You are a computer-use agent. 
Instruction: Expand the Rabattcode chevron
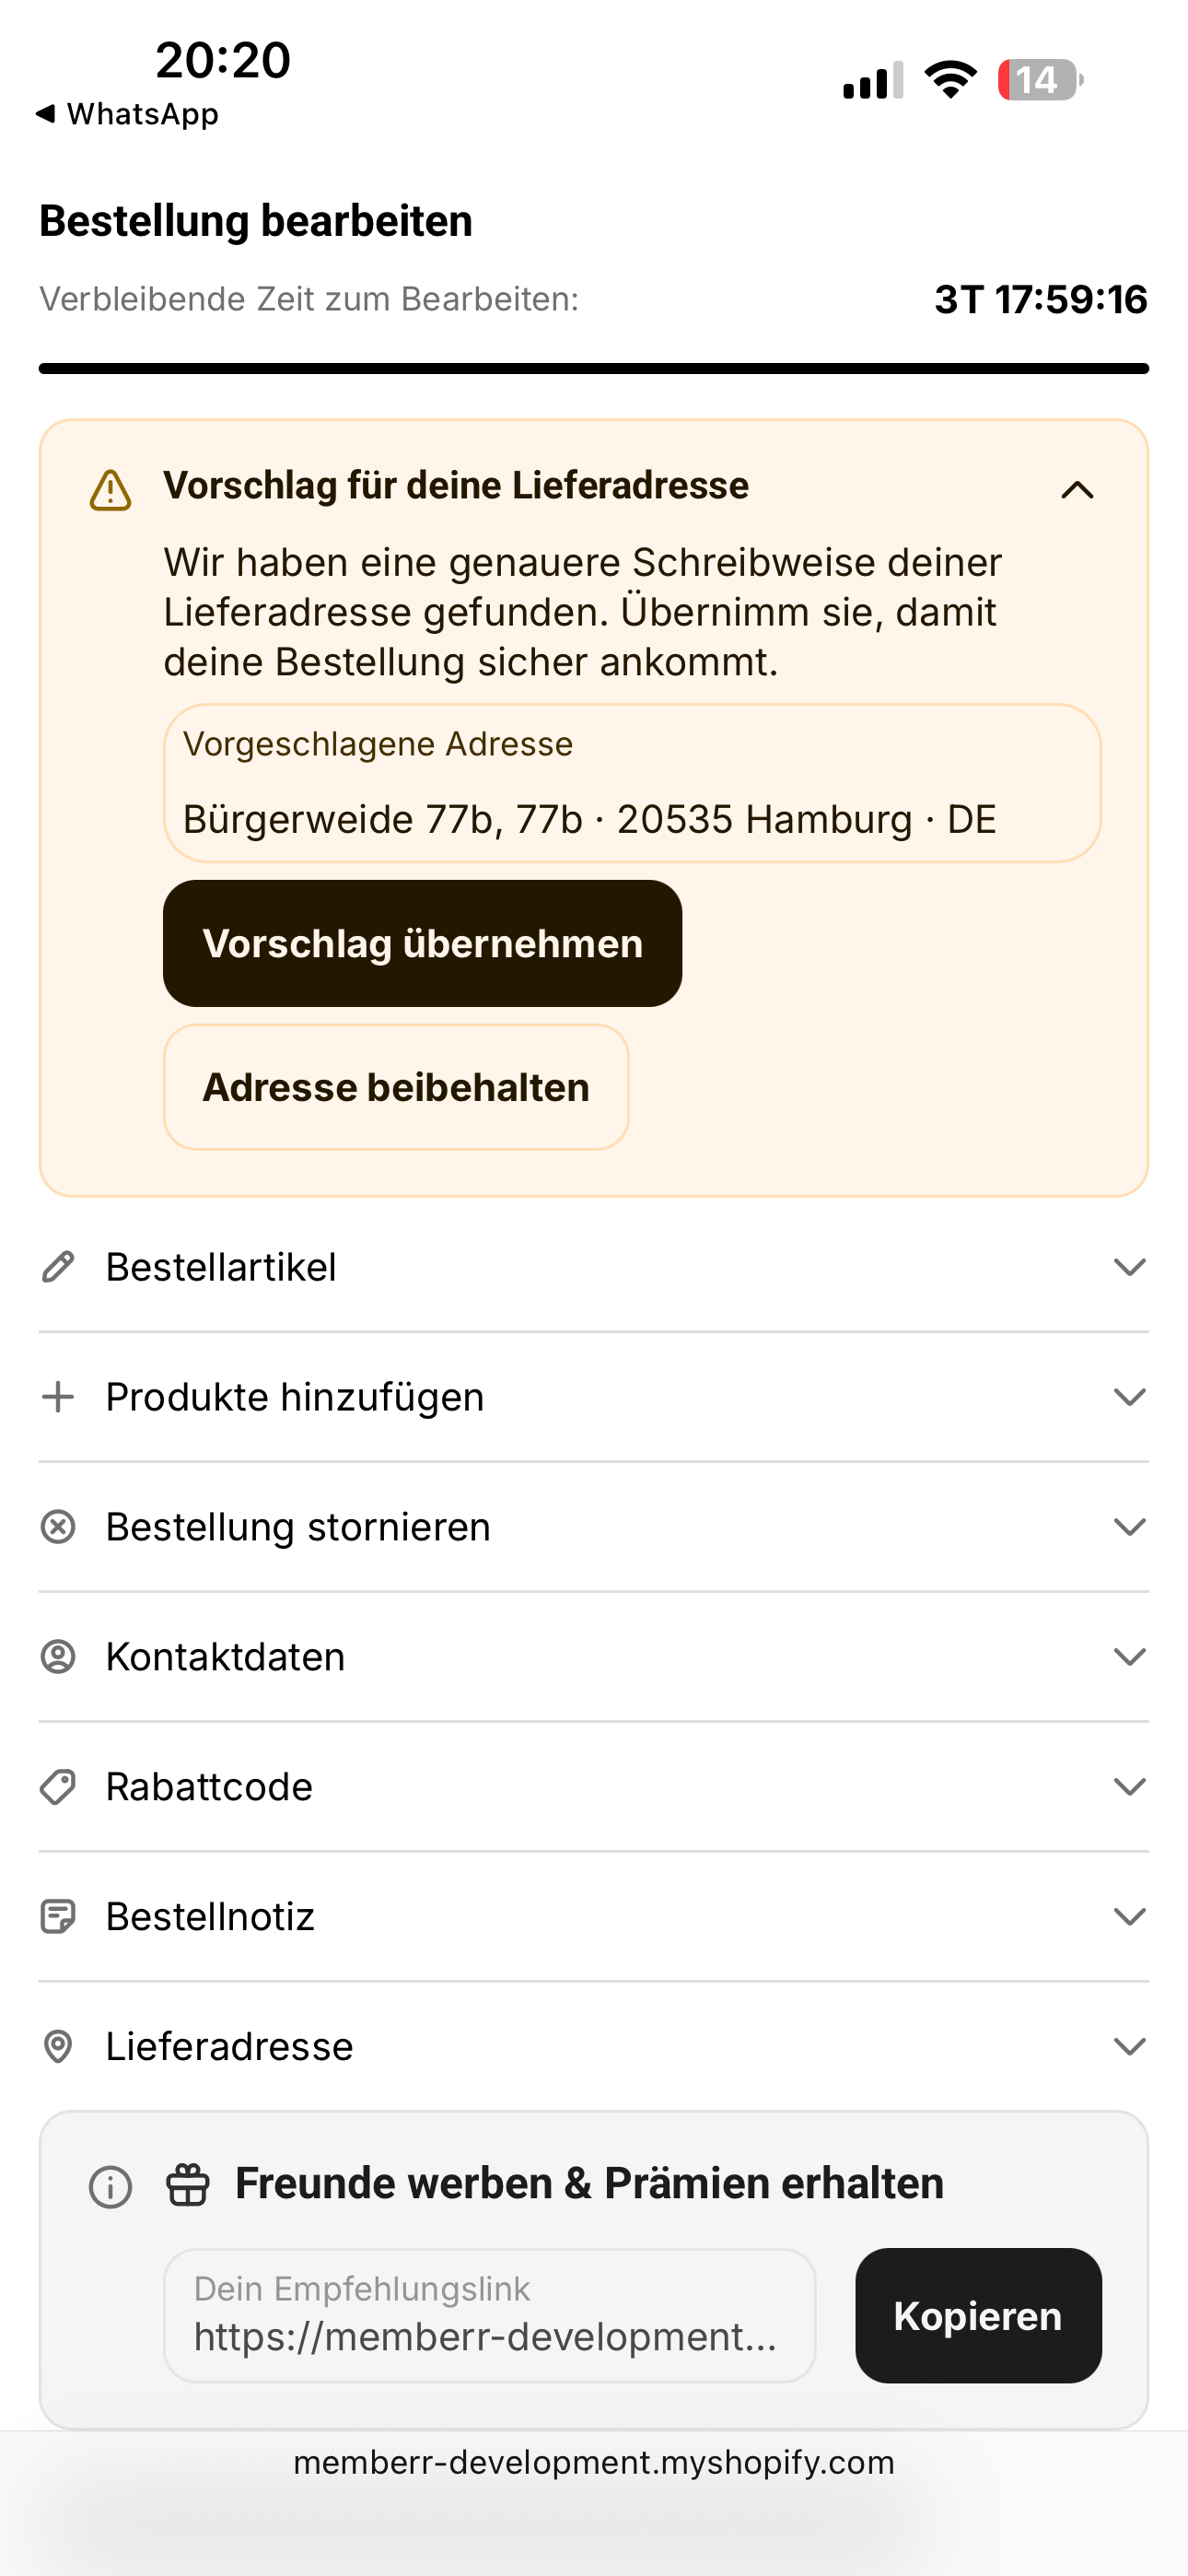point(1129,1787)
